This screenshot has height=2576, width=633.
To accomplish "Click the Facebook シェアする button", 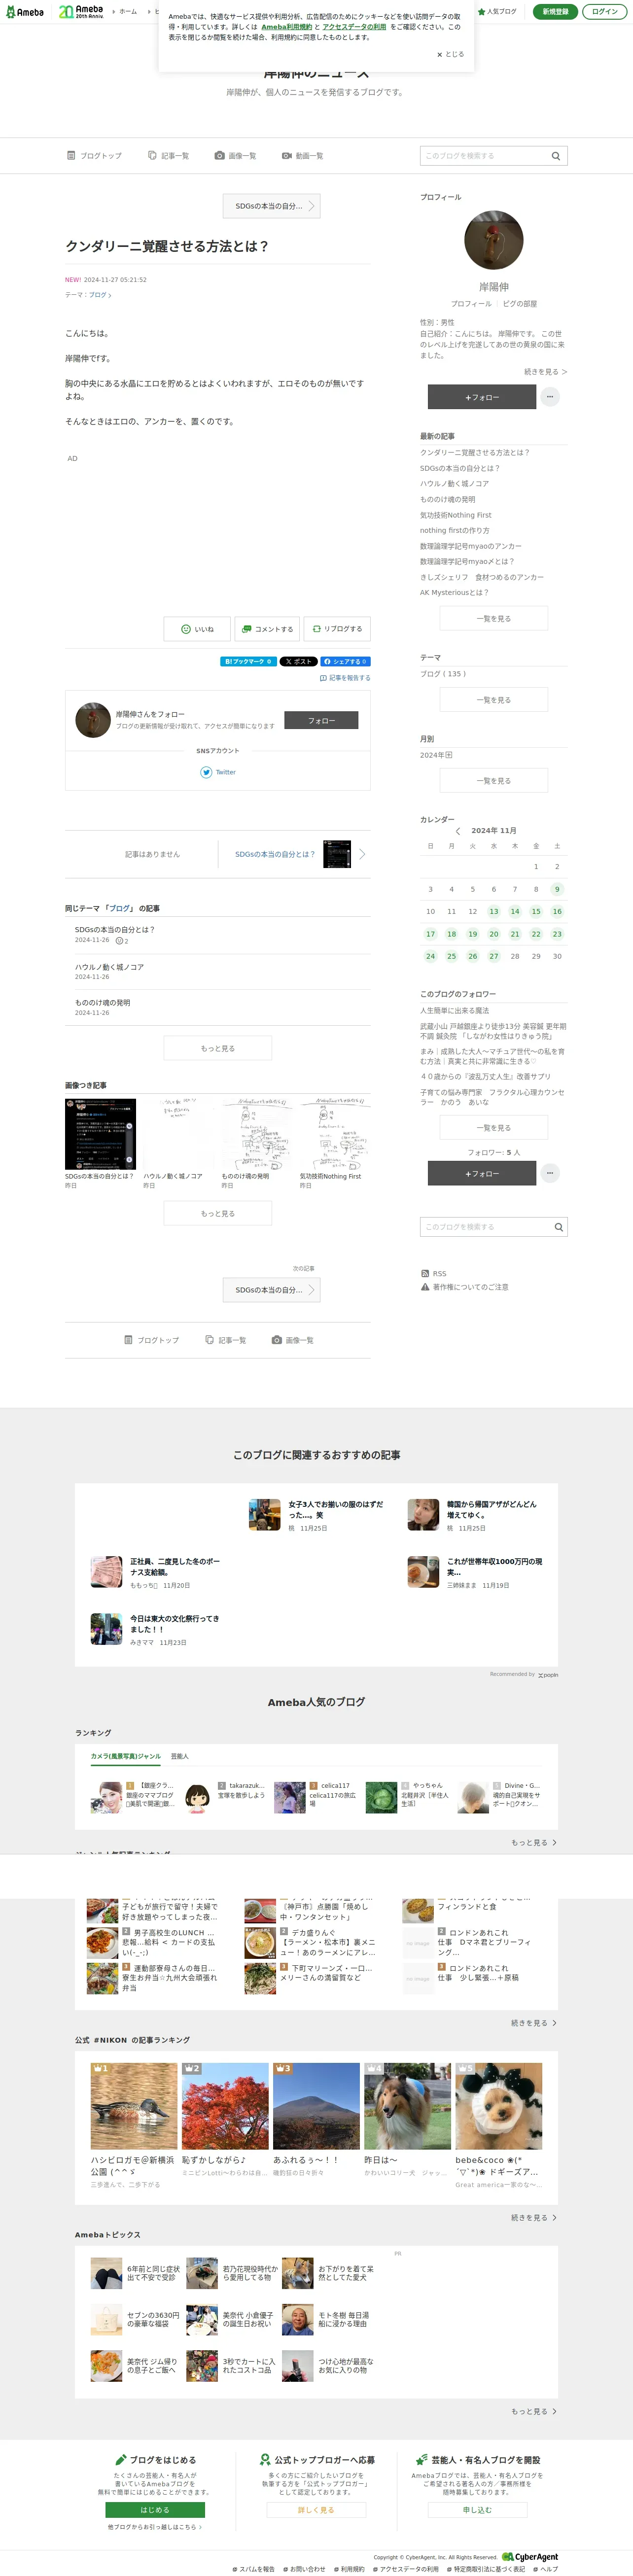I will coord(345,662).
